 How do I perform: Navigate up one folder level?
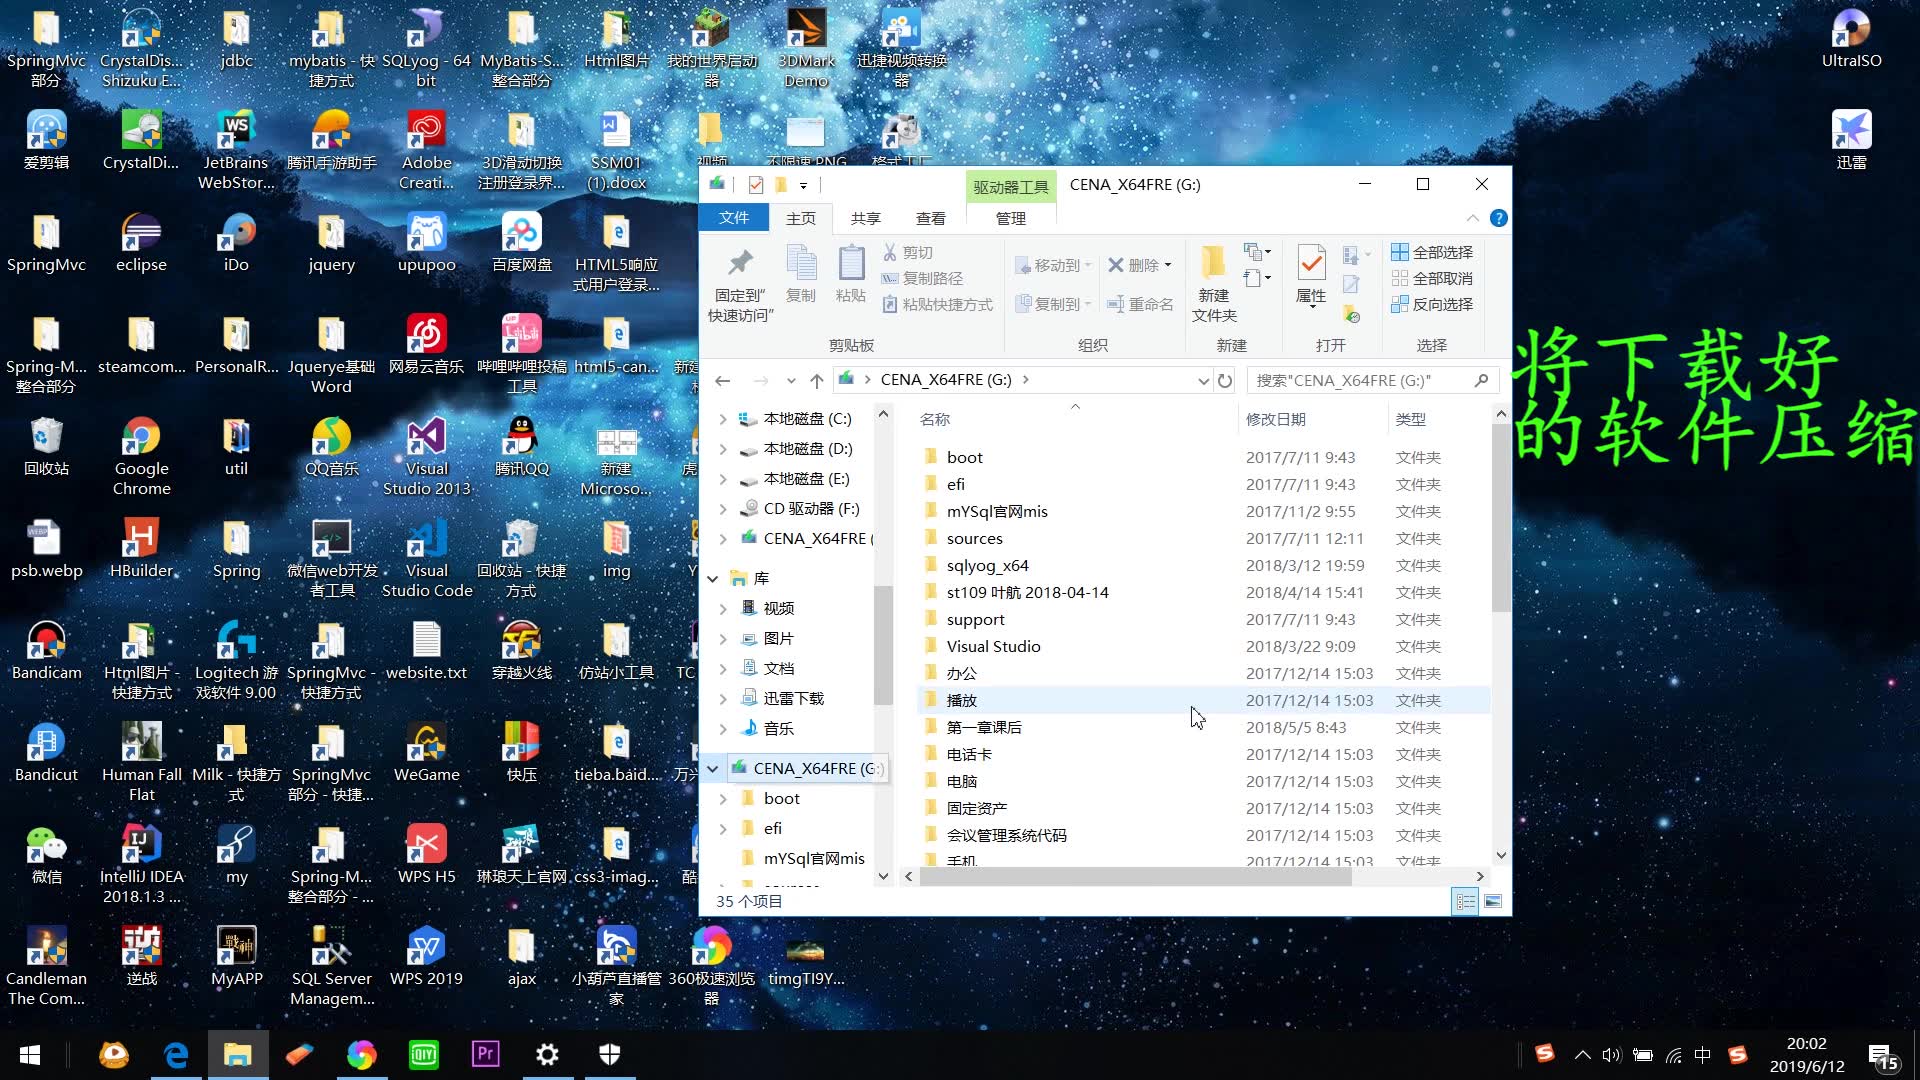tap(816, 380)
